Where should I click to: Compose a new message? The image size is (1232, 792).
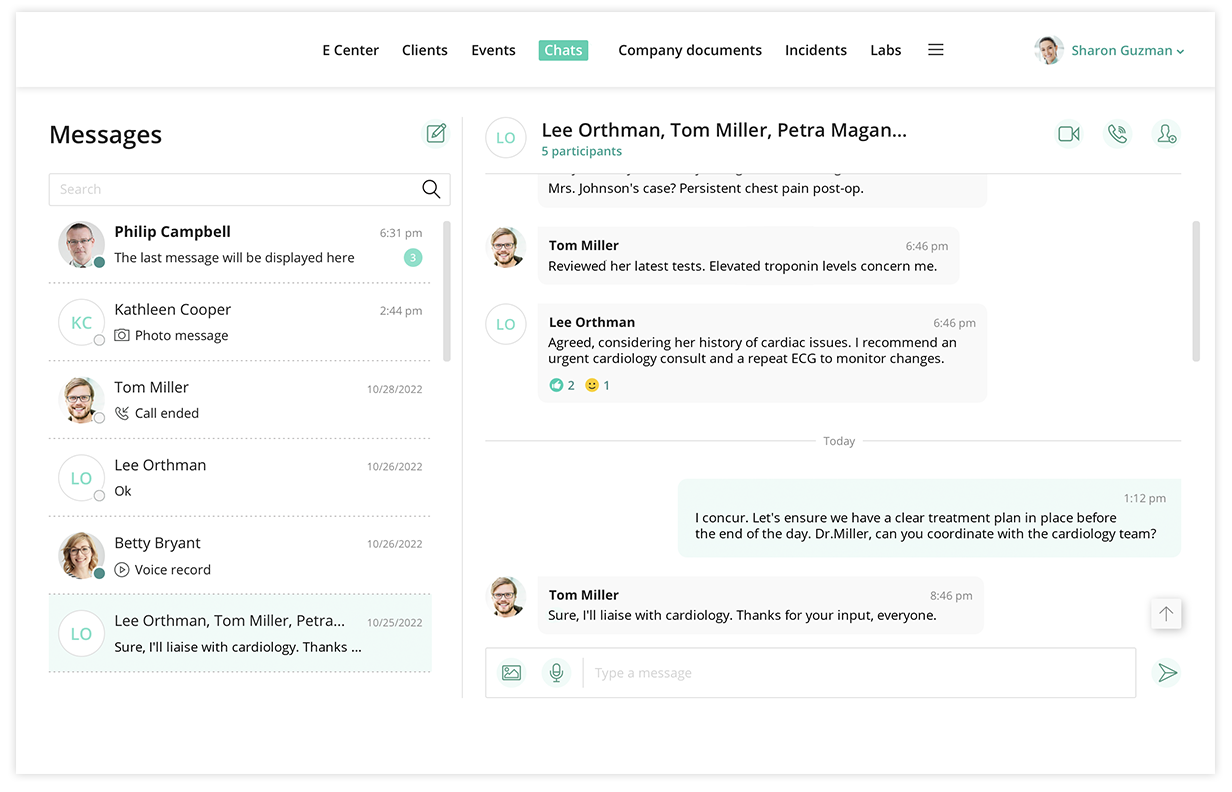(436, 134)
